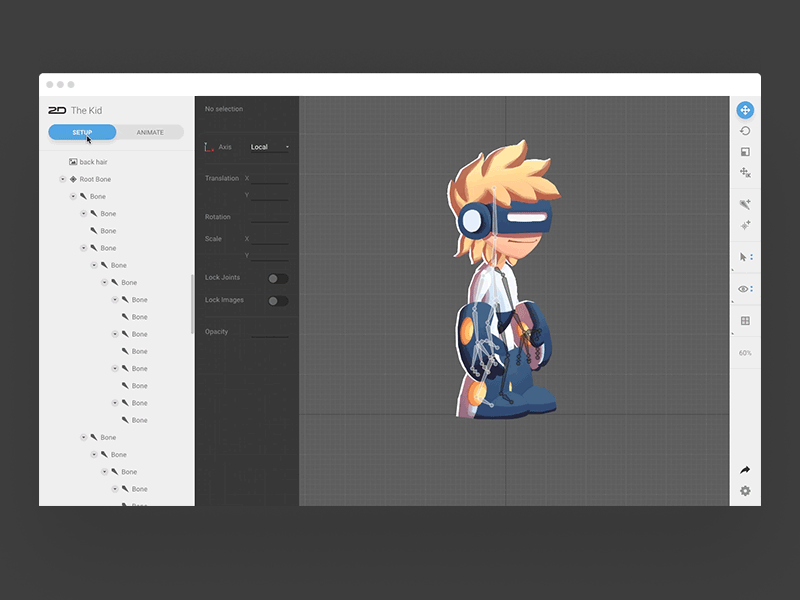Open settings gear in right toolbar

coord(745,491)
